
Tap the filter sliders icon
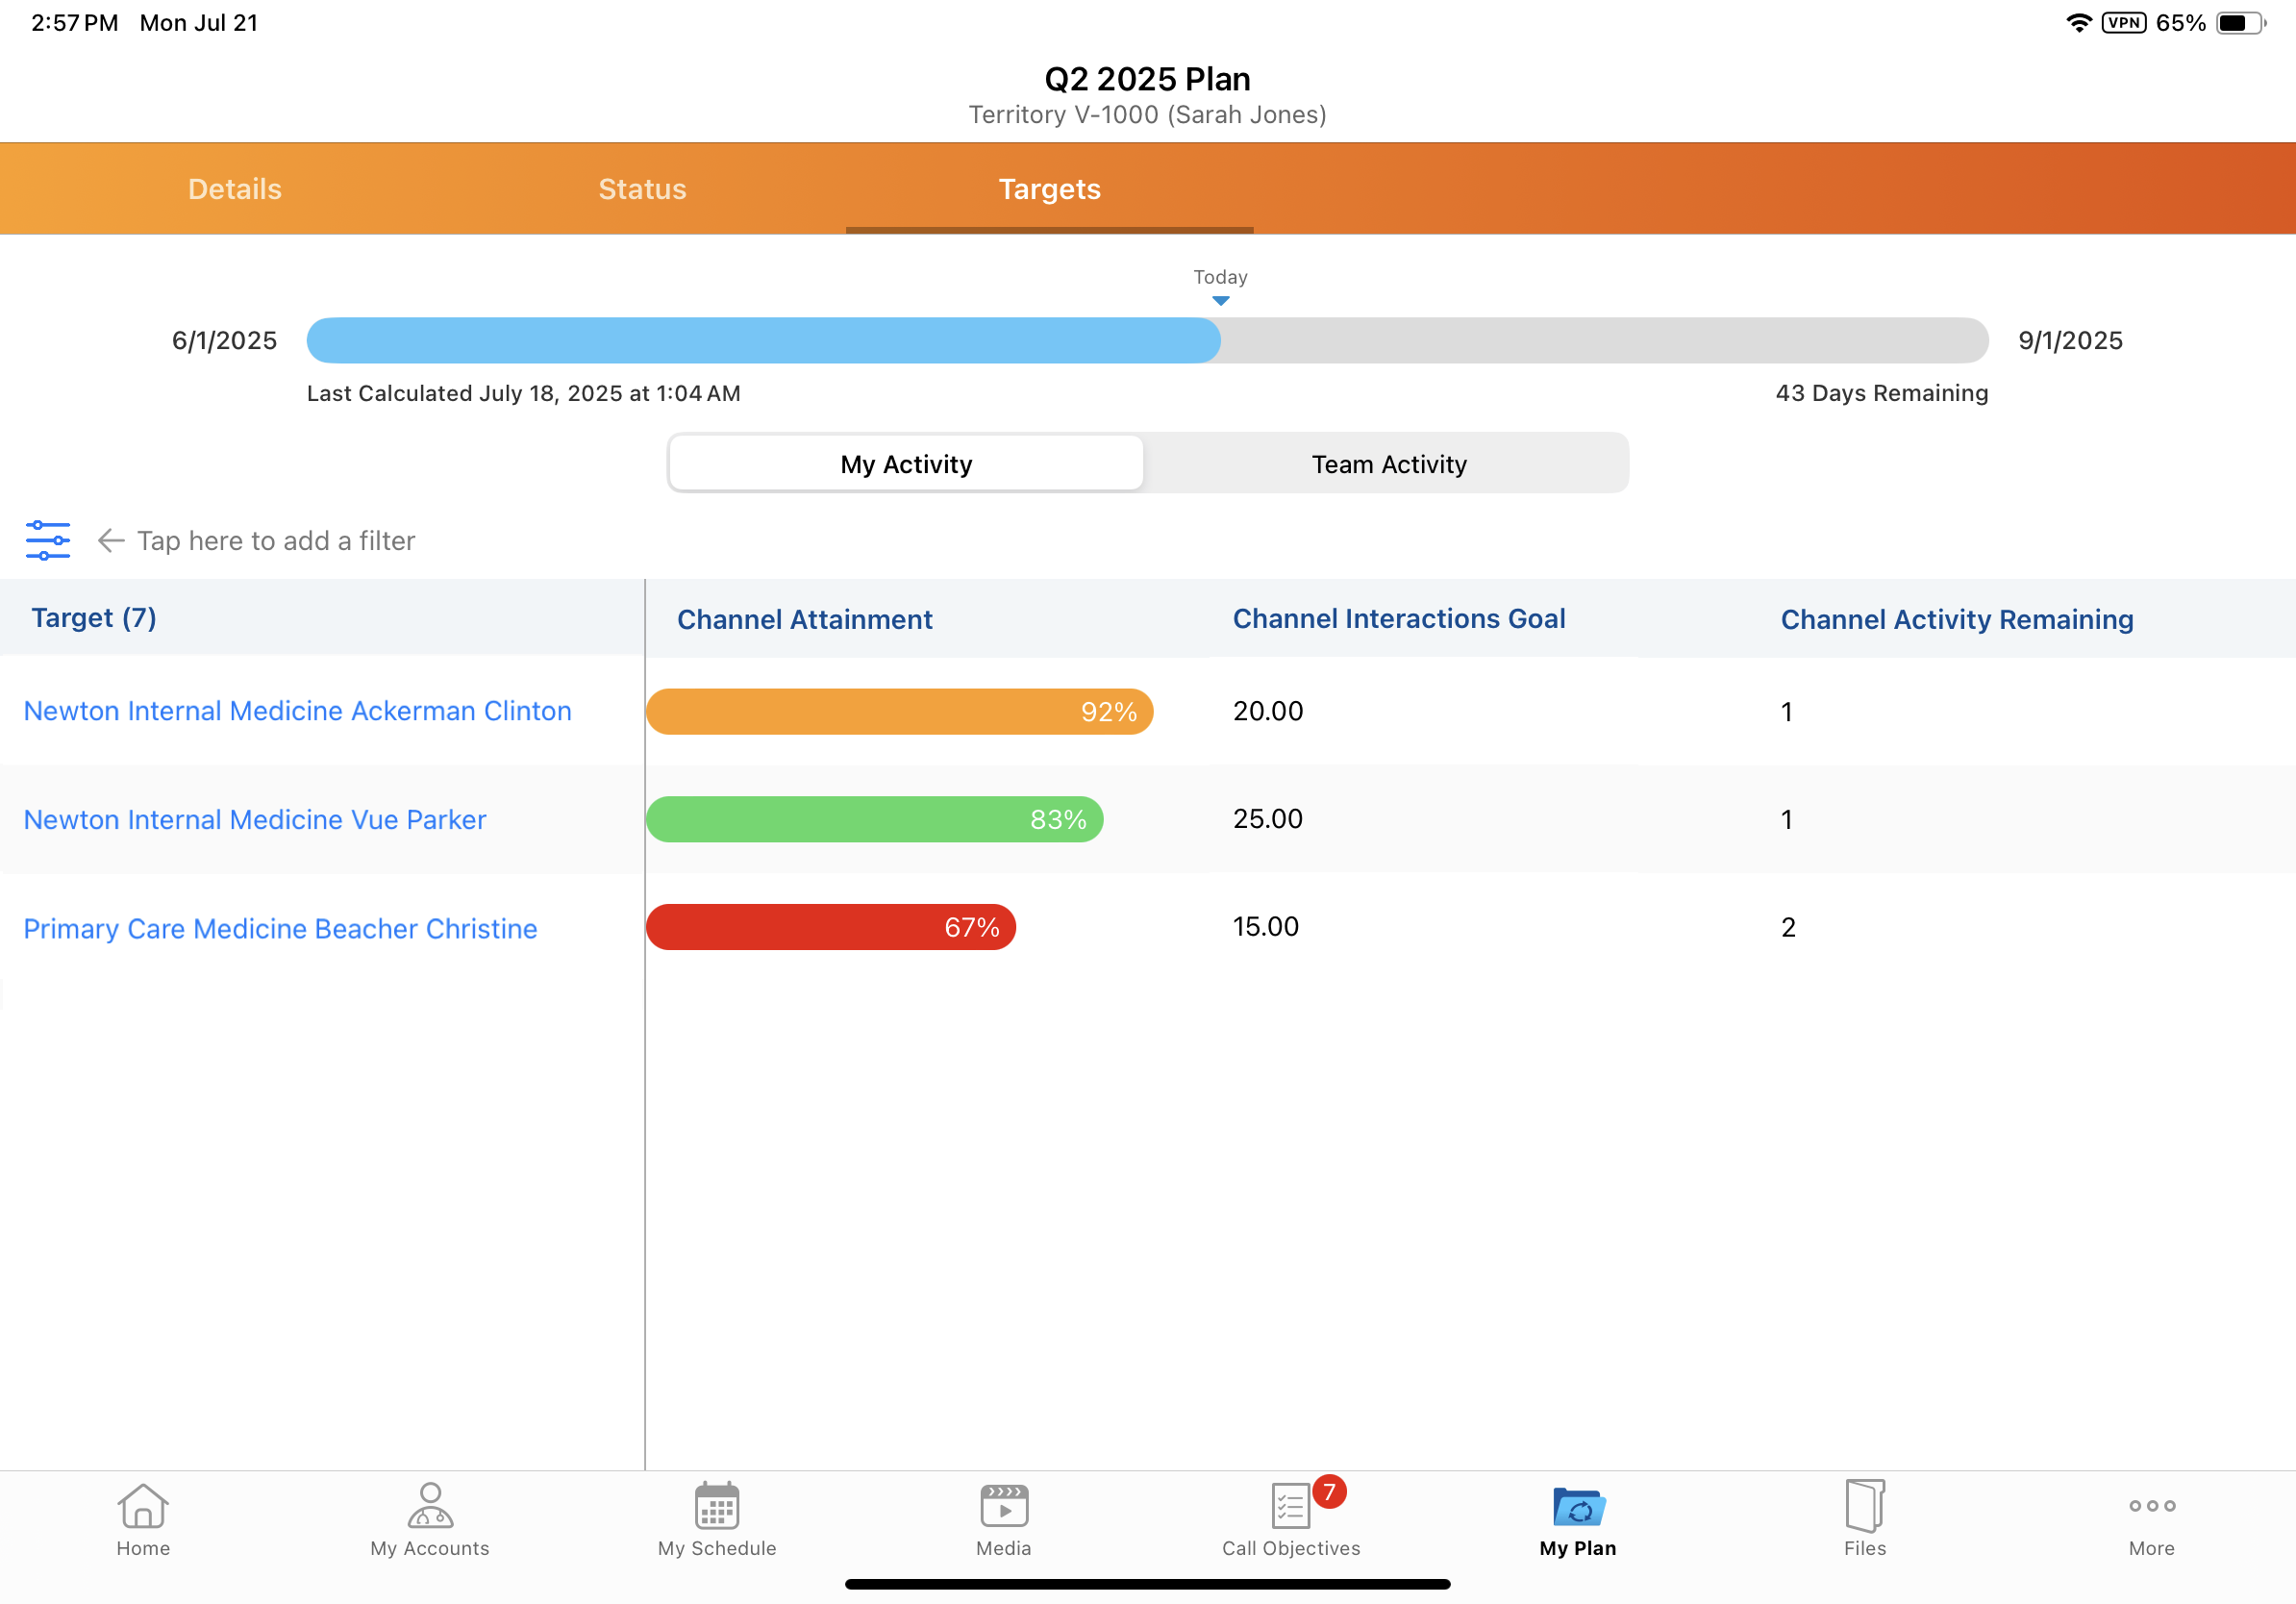click(47, 541)
